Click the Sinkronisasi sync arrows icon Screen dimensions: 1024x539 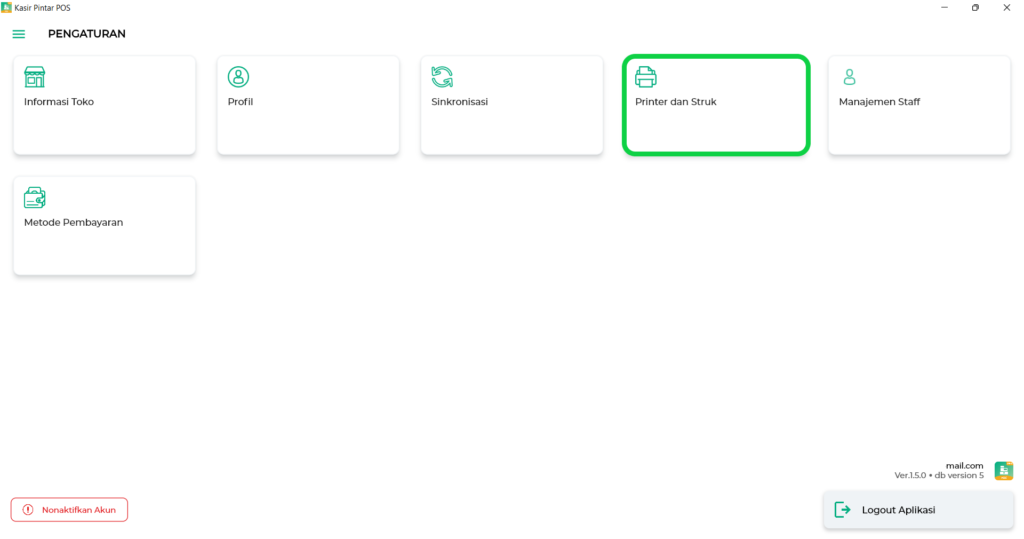pyautogui.click(x=442, y=77)
